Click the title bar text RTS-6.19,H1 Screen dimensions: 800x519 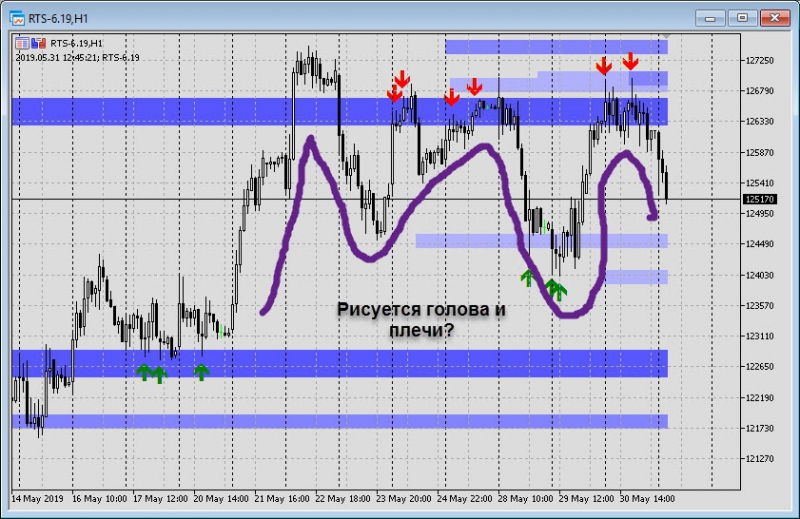[58, 19]
